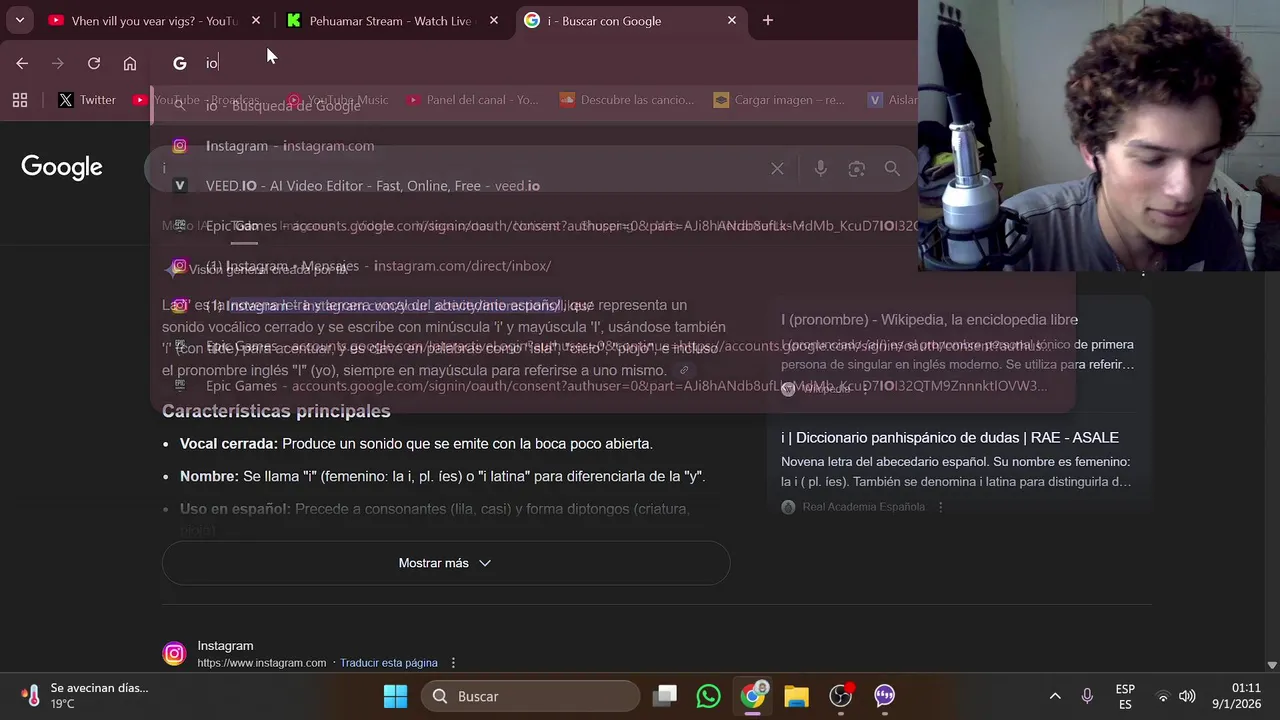The image size is (1280, 720).
Task: Open the Wi-Fi network settings
Action: [1162, 696]
